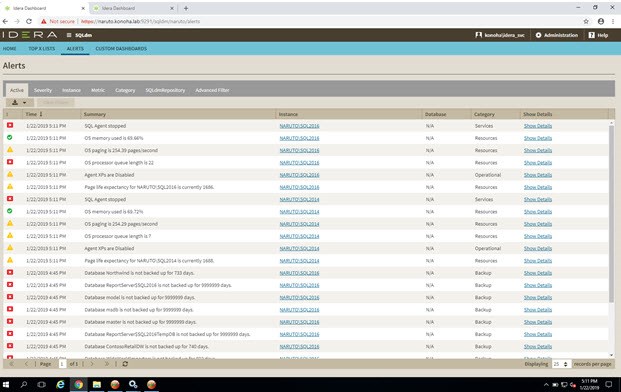Open the Custom Dashboards tab
621x392 pixels.
pos(121,48)
